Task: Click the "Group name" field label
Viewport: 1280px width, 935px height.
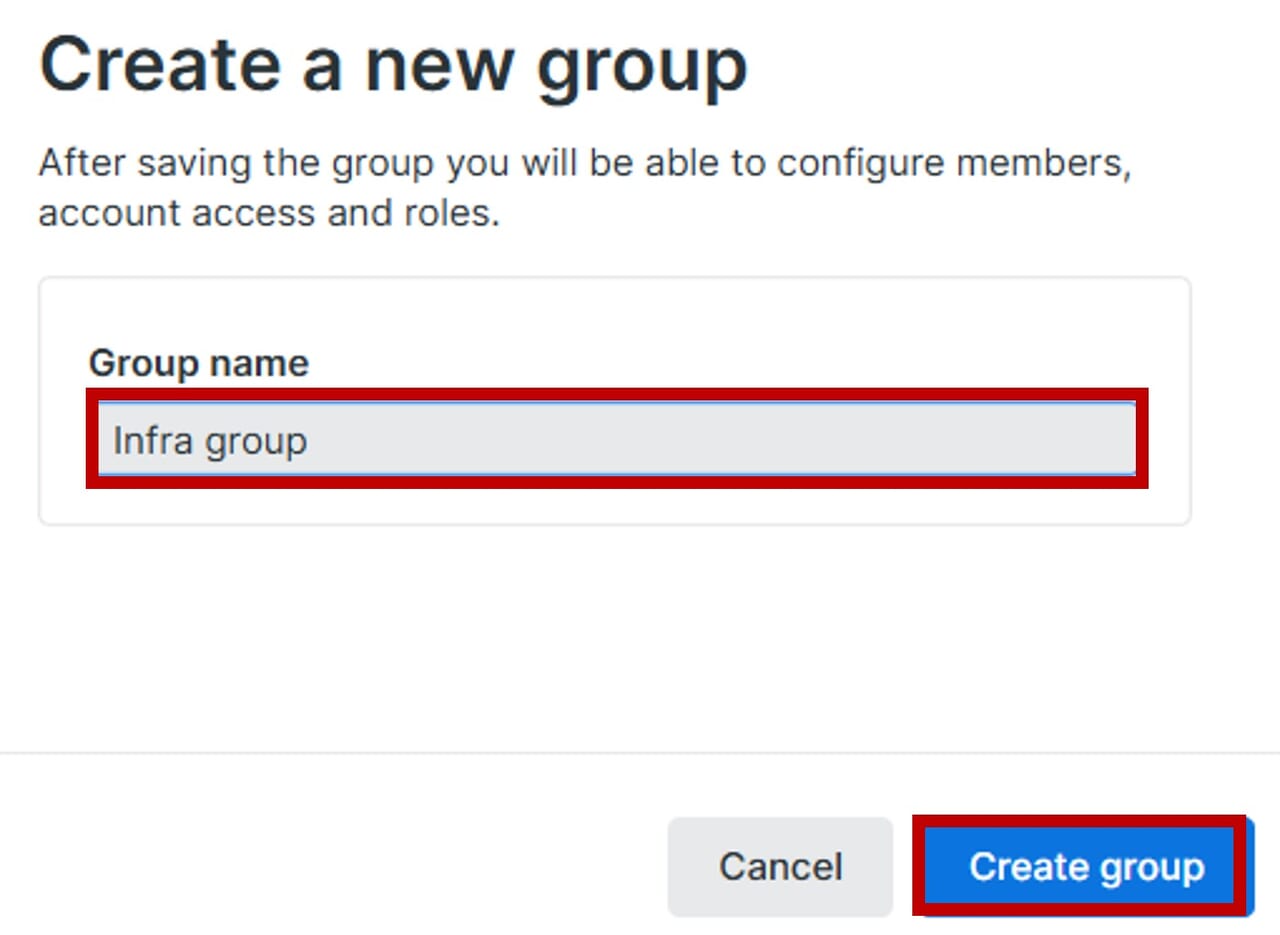Action: click(x=198, y=363)
